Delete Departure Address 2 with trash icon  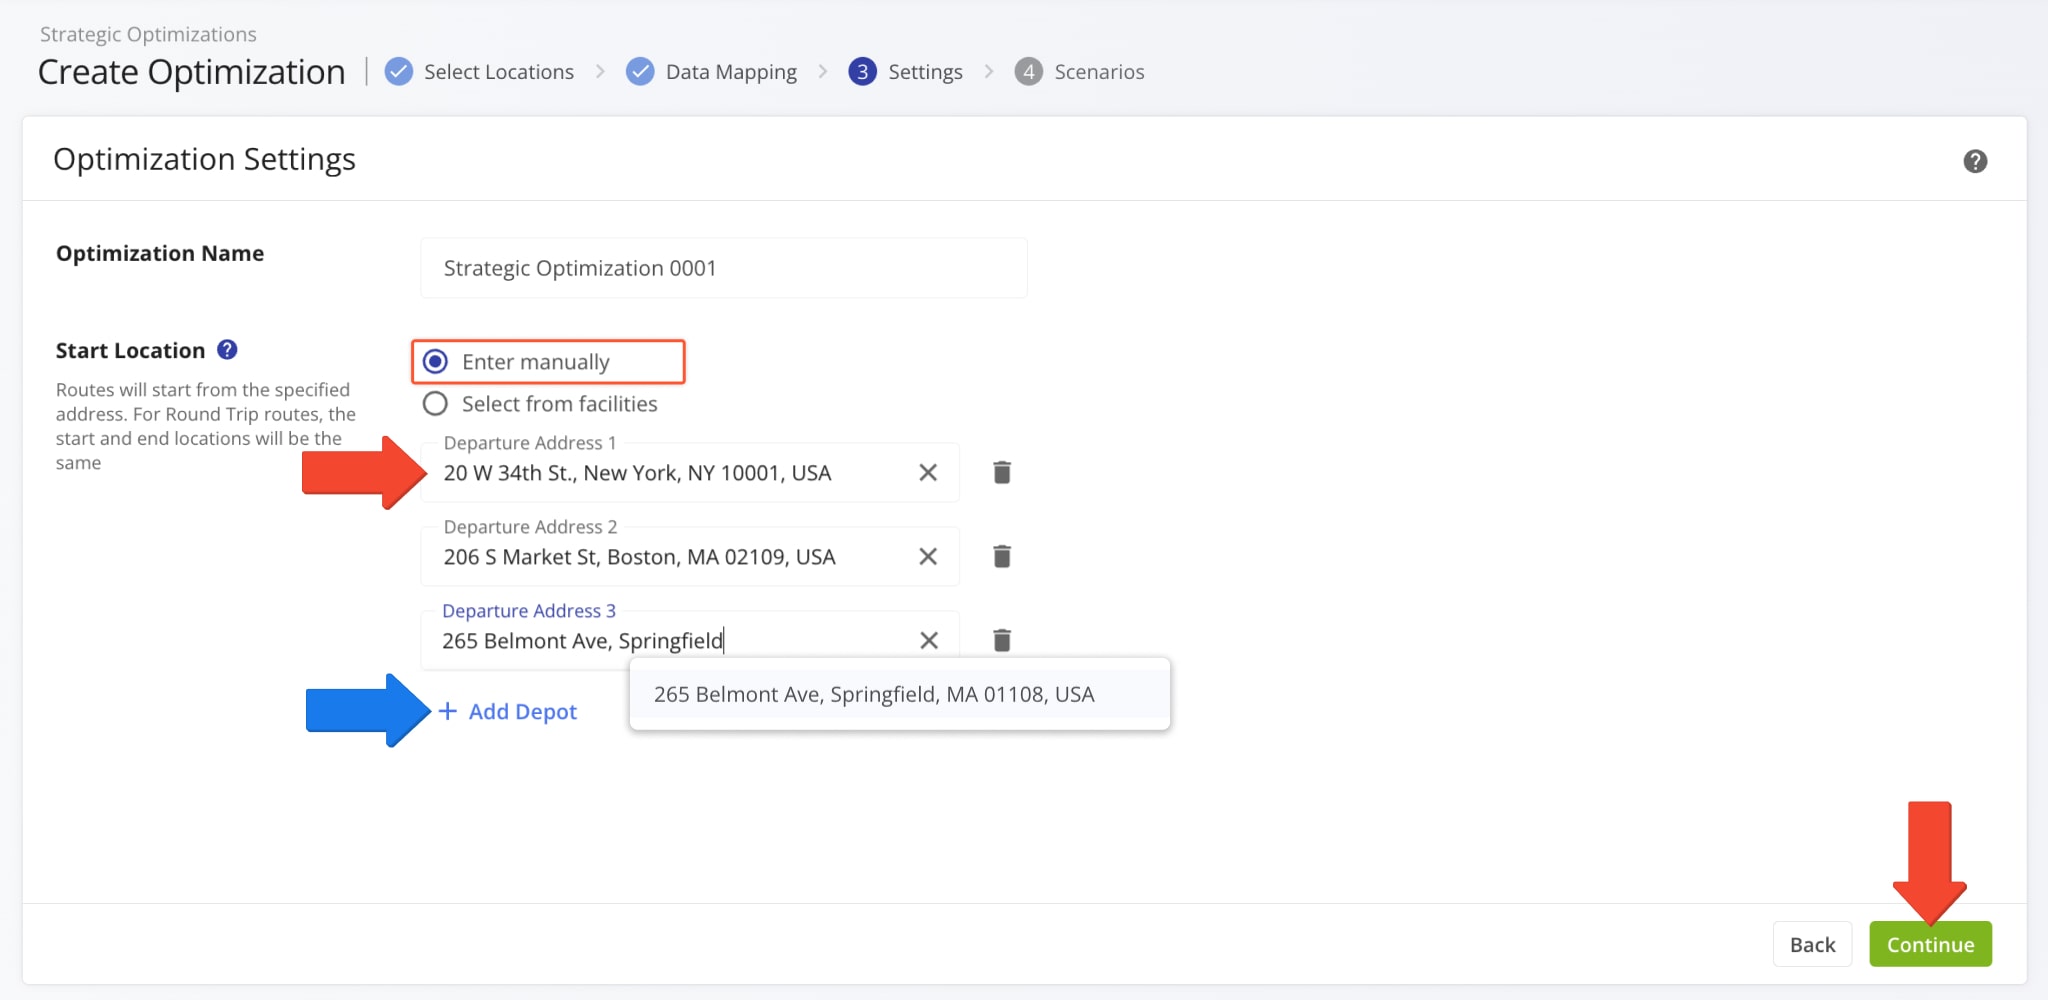pos(1001,556)
